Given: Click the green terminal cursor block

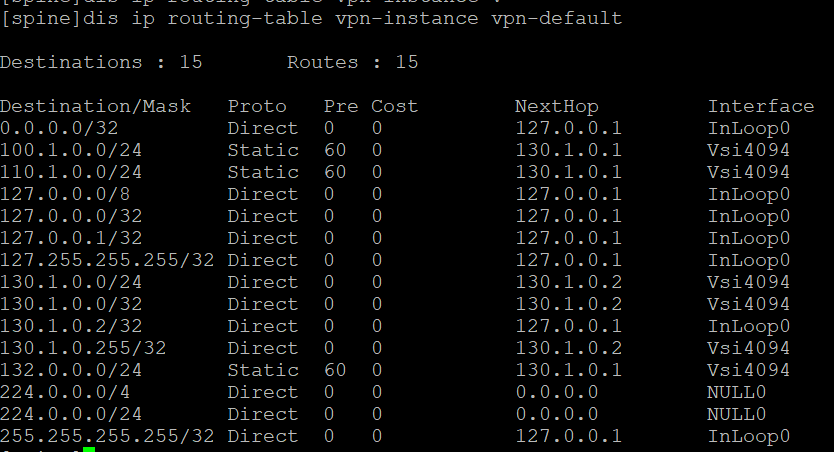Looking at the screenshot, I should click(89, 449).
